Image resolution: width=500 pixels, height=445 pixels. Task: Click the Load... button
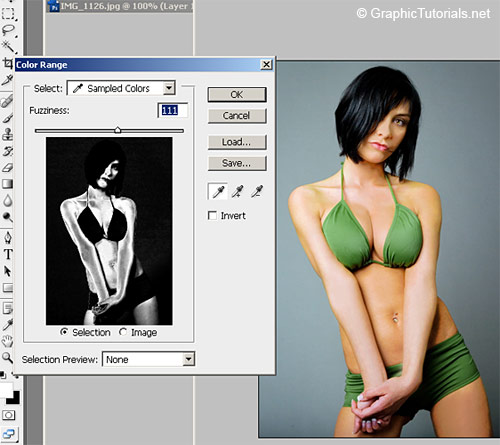coord(237,142)
